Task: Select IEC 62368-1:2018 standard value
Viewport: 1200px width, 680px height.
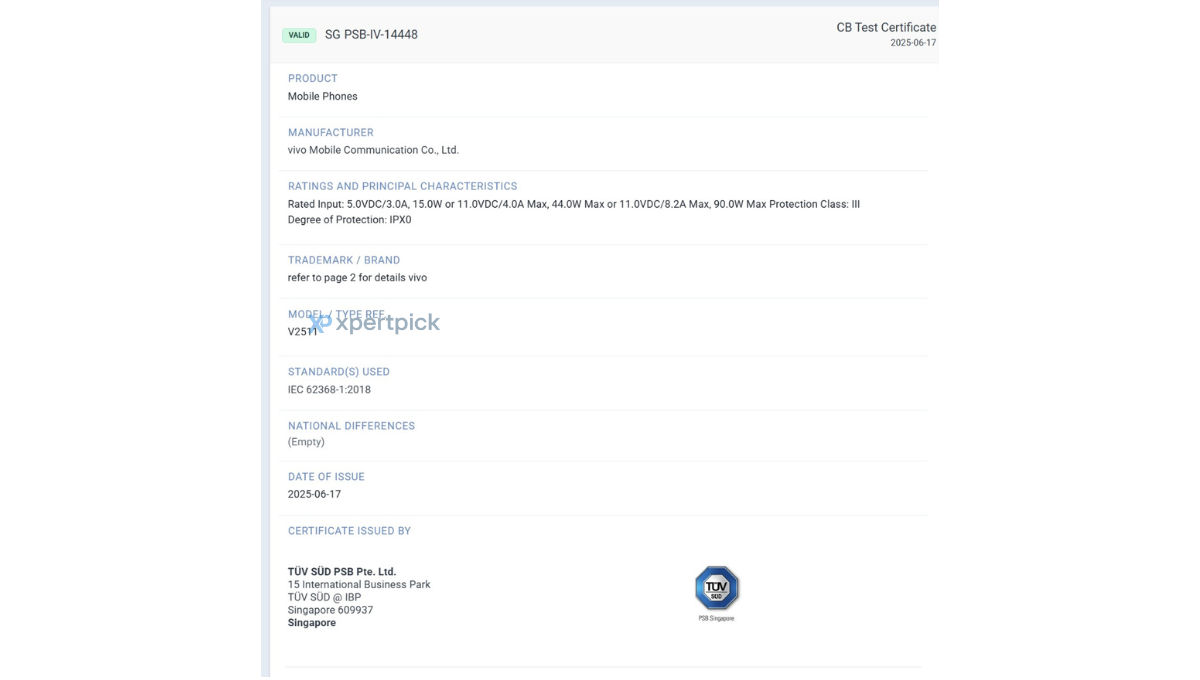Action: 329,390
